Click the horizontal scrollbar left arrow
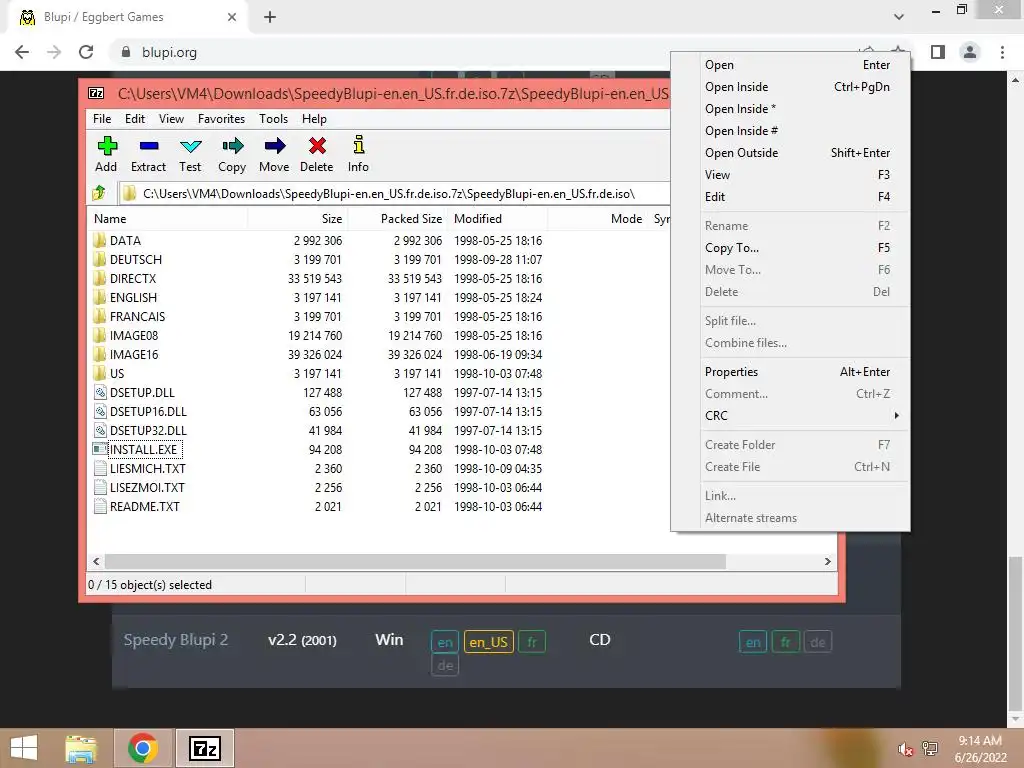Image resolution: width=1024 pixels, height=768 pixels. click(x=96, y=561)
